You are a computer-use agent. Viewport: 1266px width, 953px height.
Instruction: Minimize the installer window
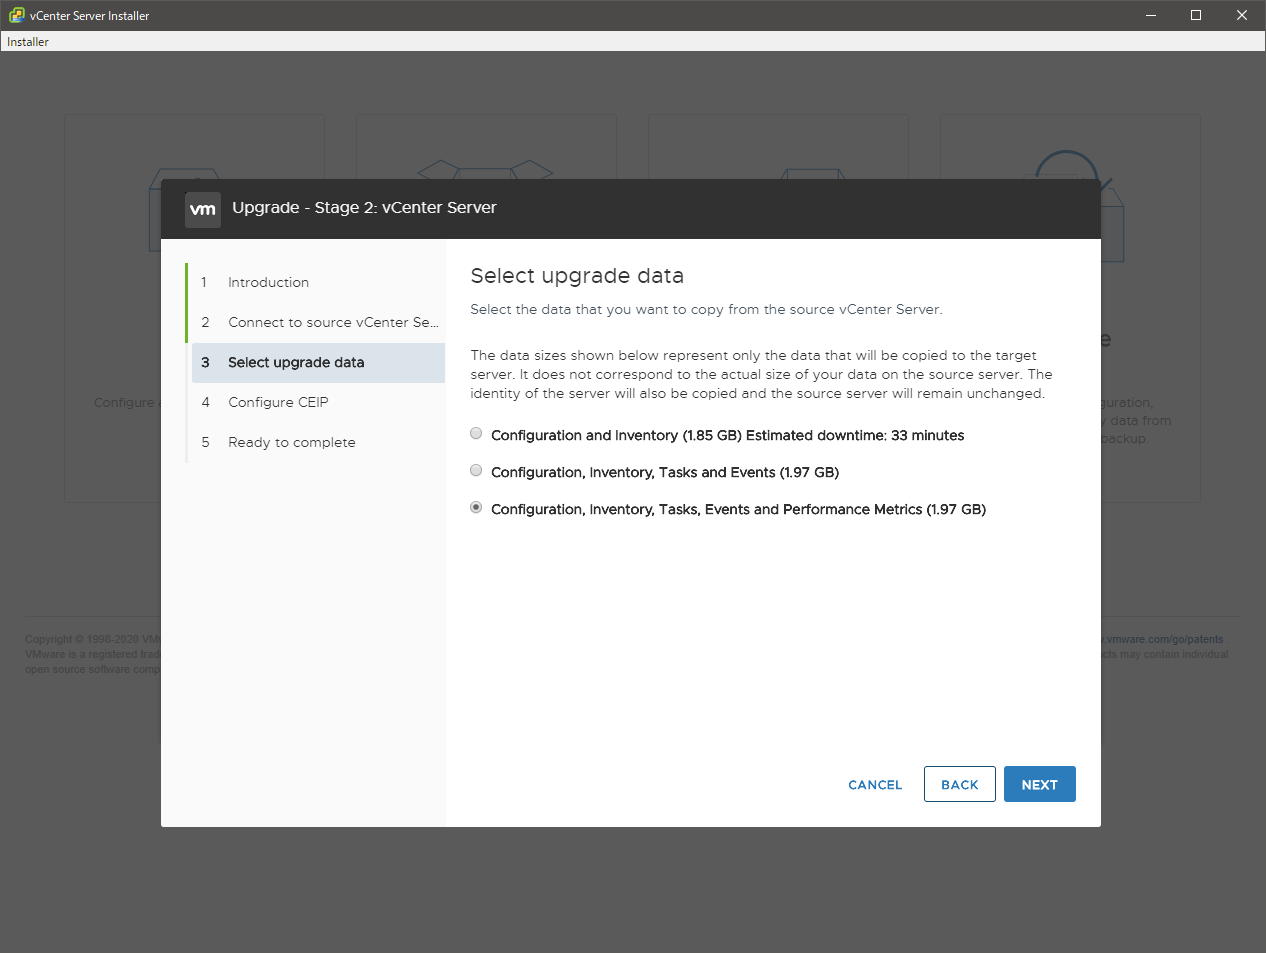pyautogui.click(x=1150, y=15)
